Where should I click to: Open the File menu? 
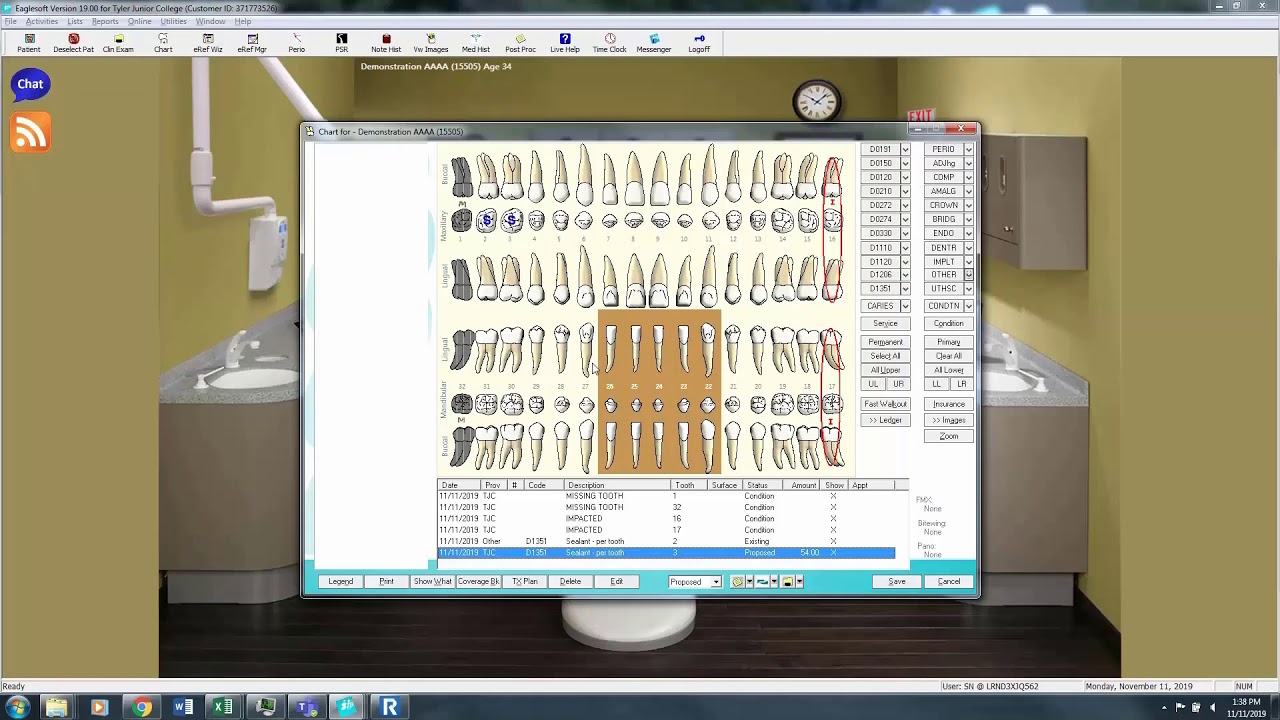tap(10, 21)
